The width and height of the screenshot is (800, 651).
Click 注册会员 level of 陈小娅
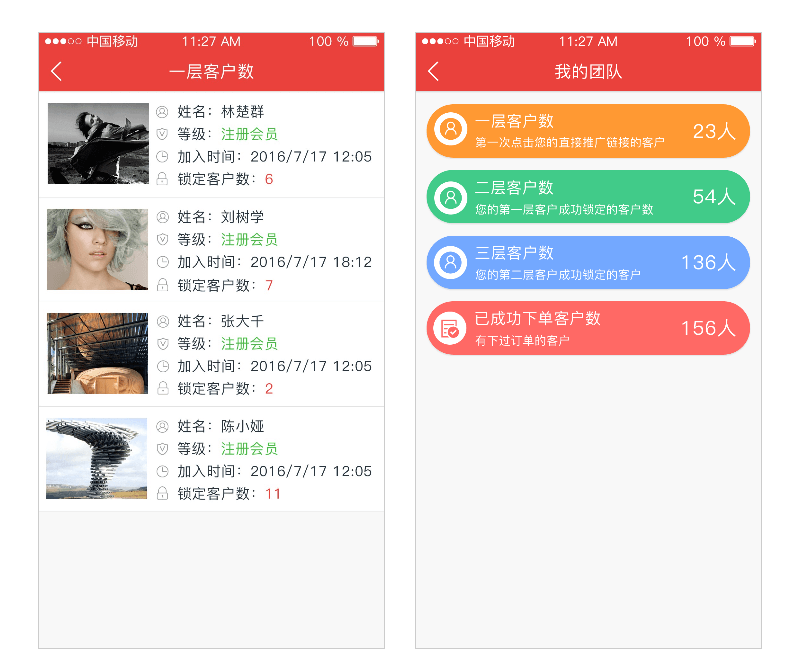[x=249, y=449]
